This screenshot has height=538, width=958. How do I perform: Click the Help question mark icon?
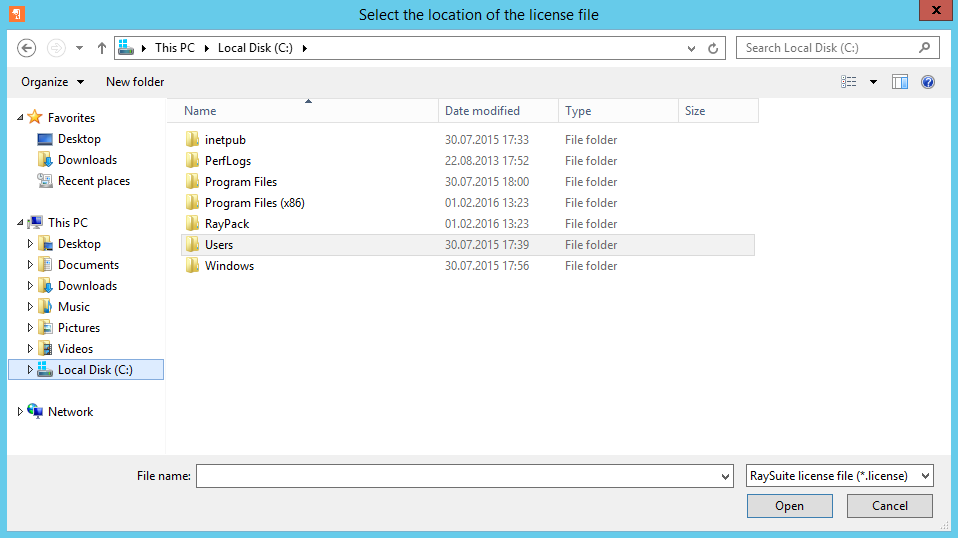click(x=928, y=82)
